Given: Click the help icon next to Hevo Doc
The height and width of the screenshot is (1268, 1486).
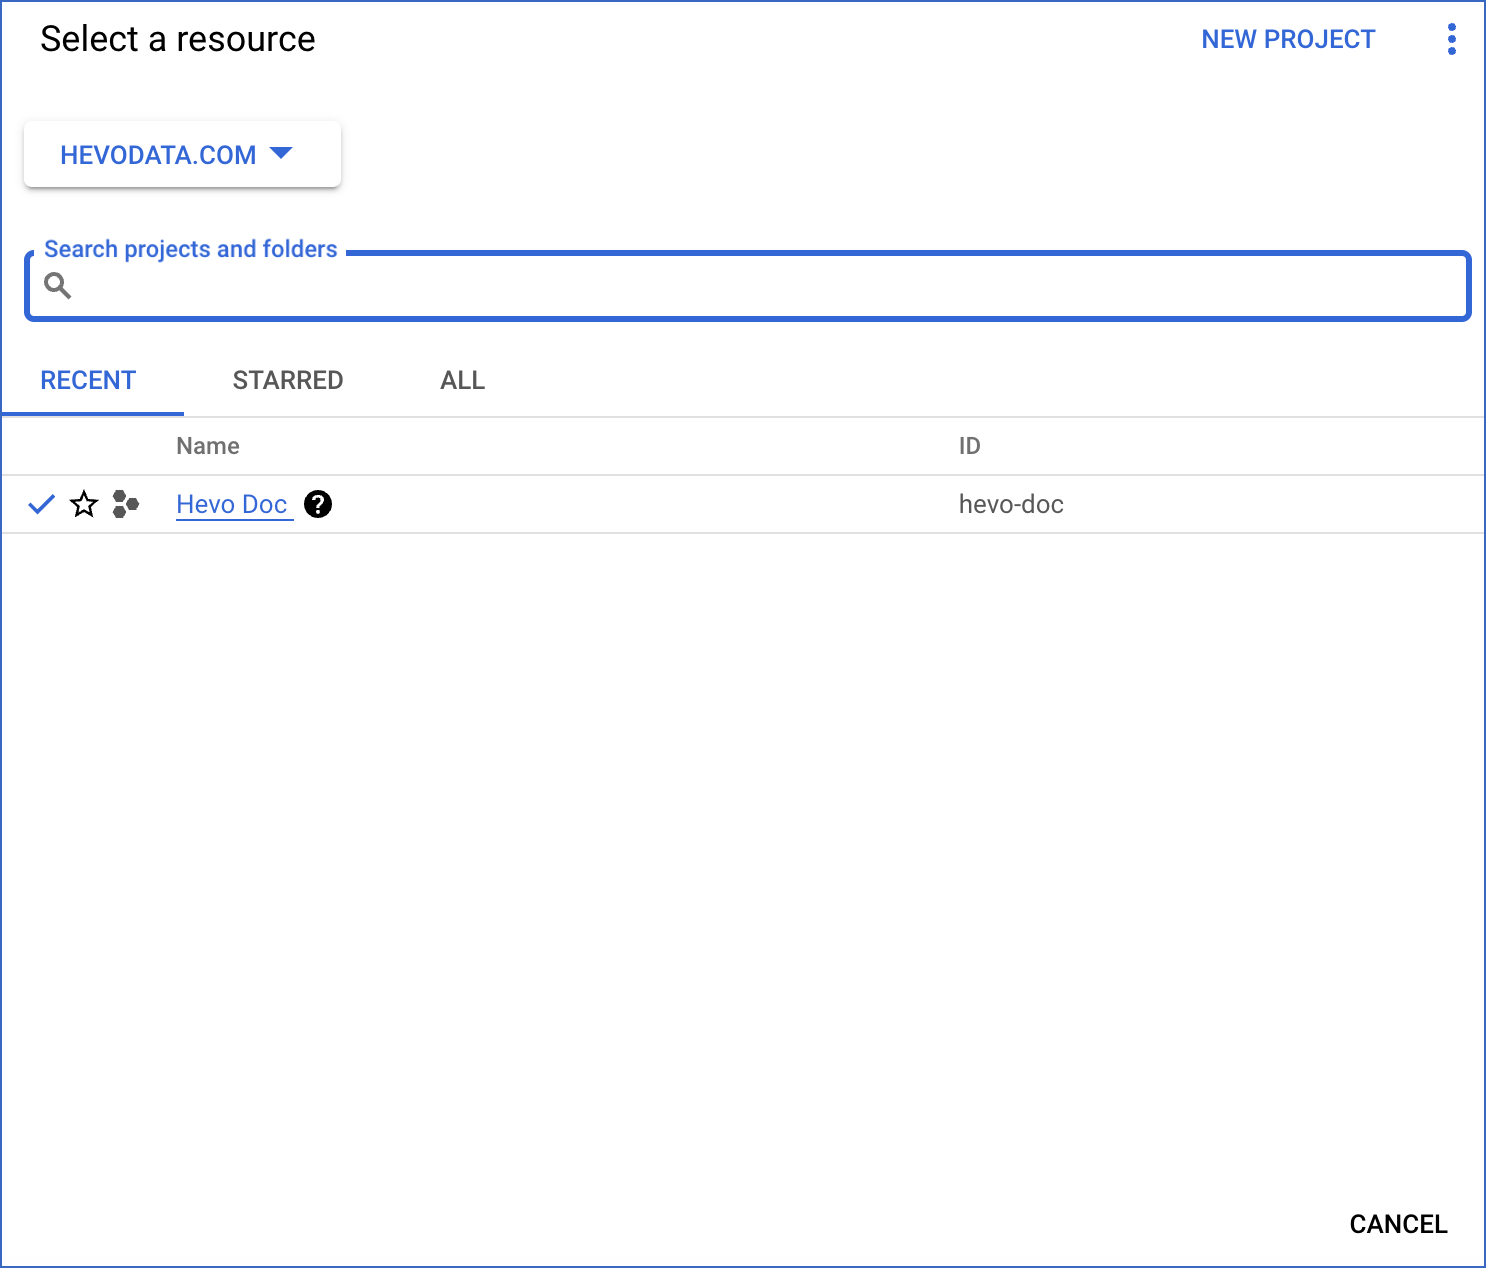Looking at the screenshot, I should click(x=318, y=504).
